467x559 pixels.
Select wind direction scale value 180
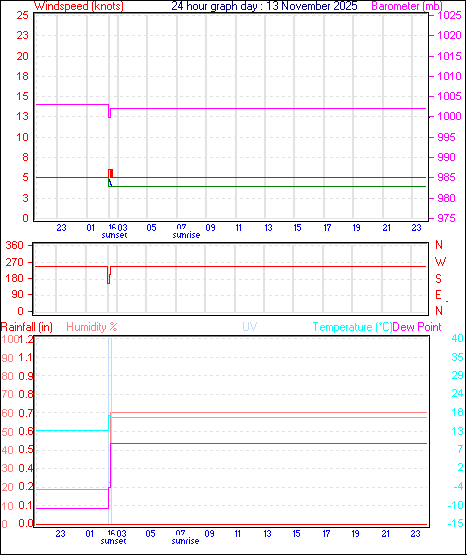(x=15, y=278)
